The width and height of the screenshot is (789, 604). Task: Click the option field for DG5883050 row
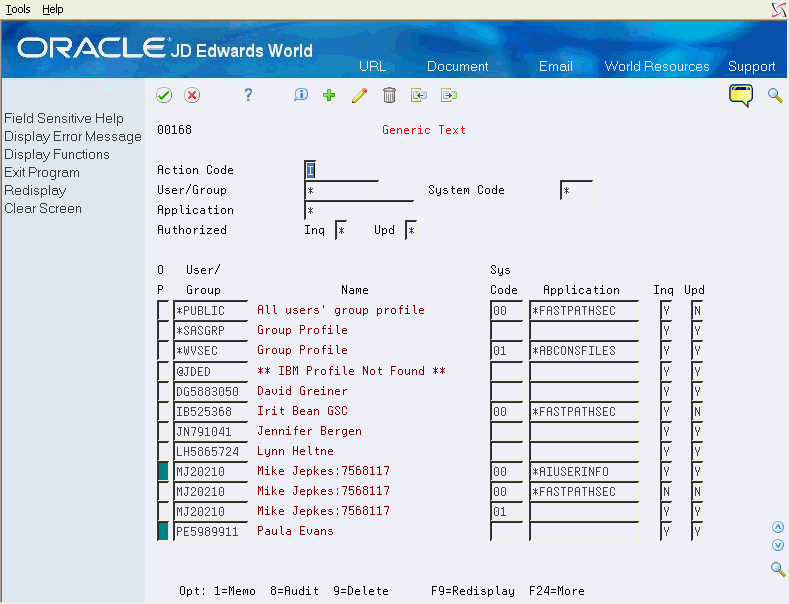[x=163, y=391]
